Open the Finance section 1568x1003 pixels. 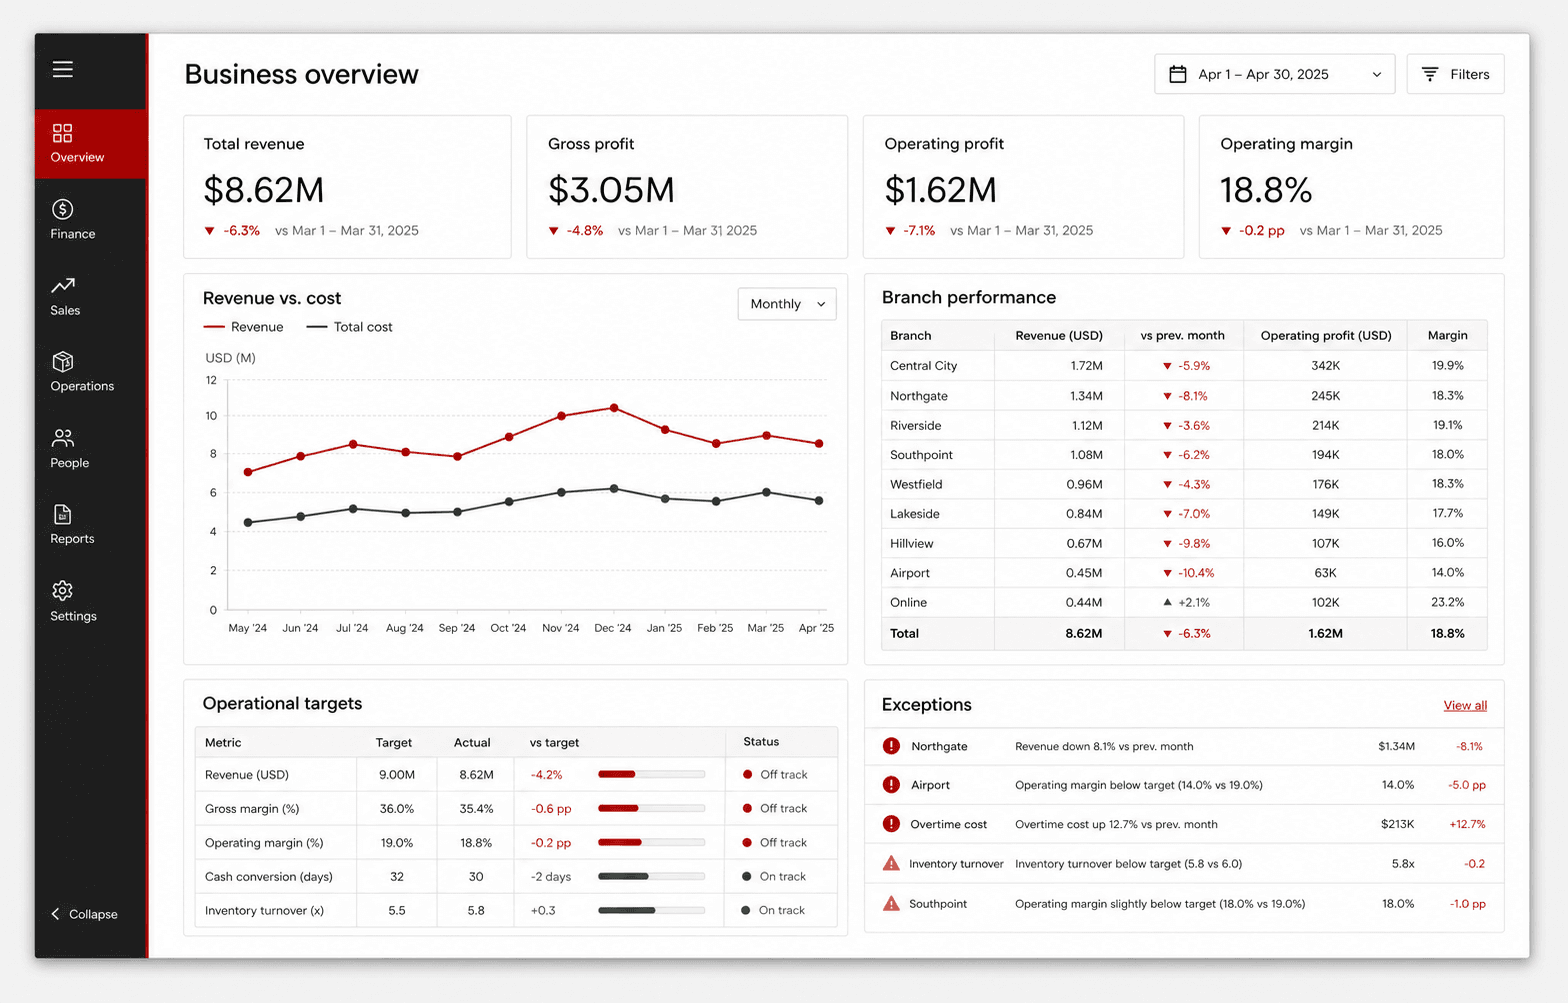pos(73,220)
